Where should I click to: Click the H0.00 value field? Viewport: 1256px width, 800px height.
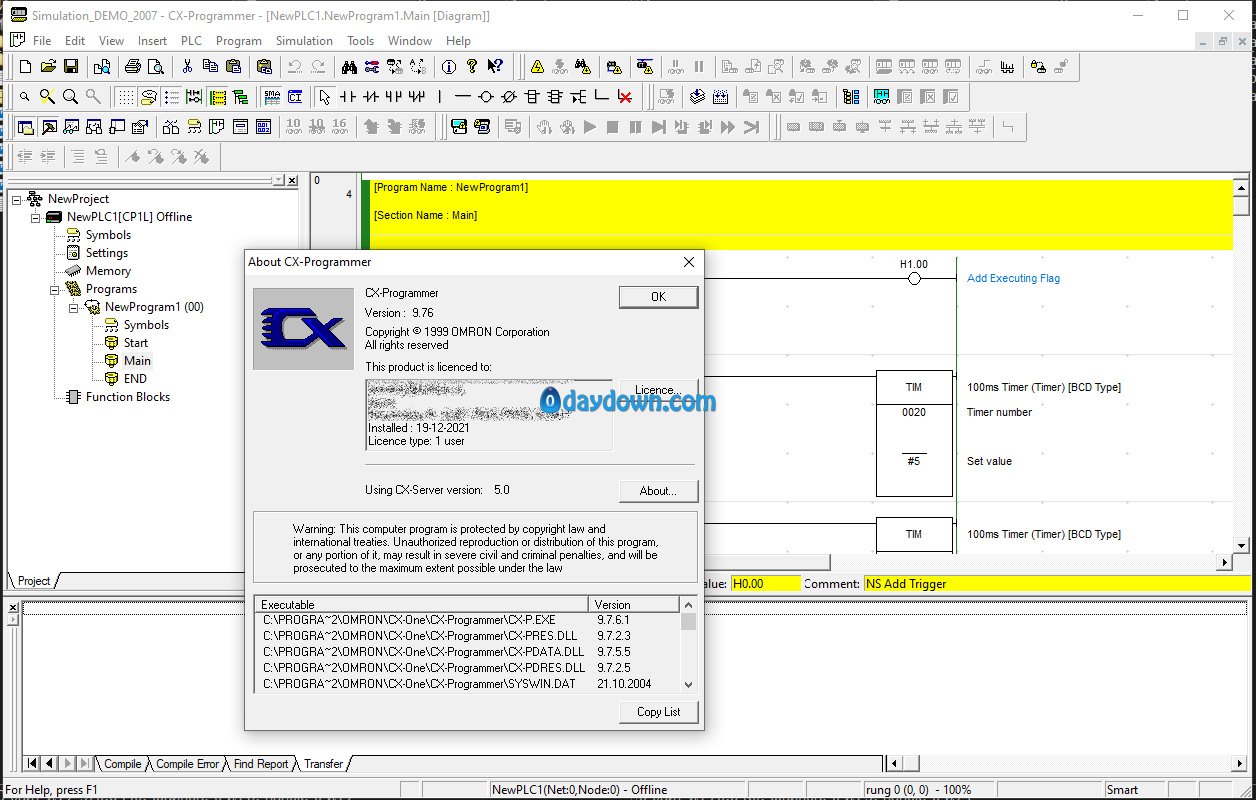(766, 584)
